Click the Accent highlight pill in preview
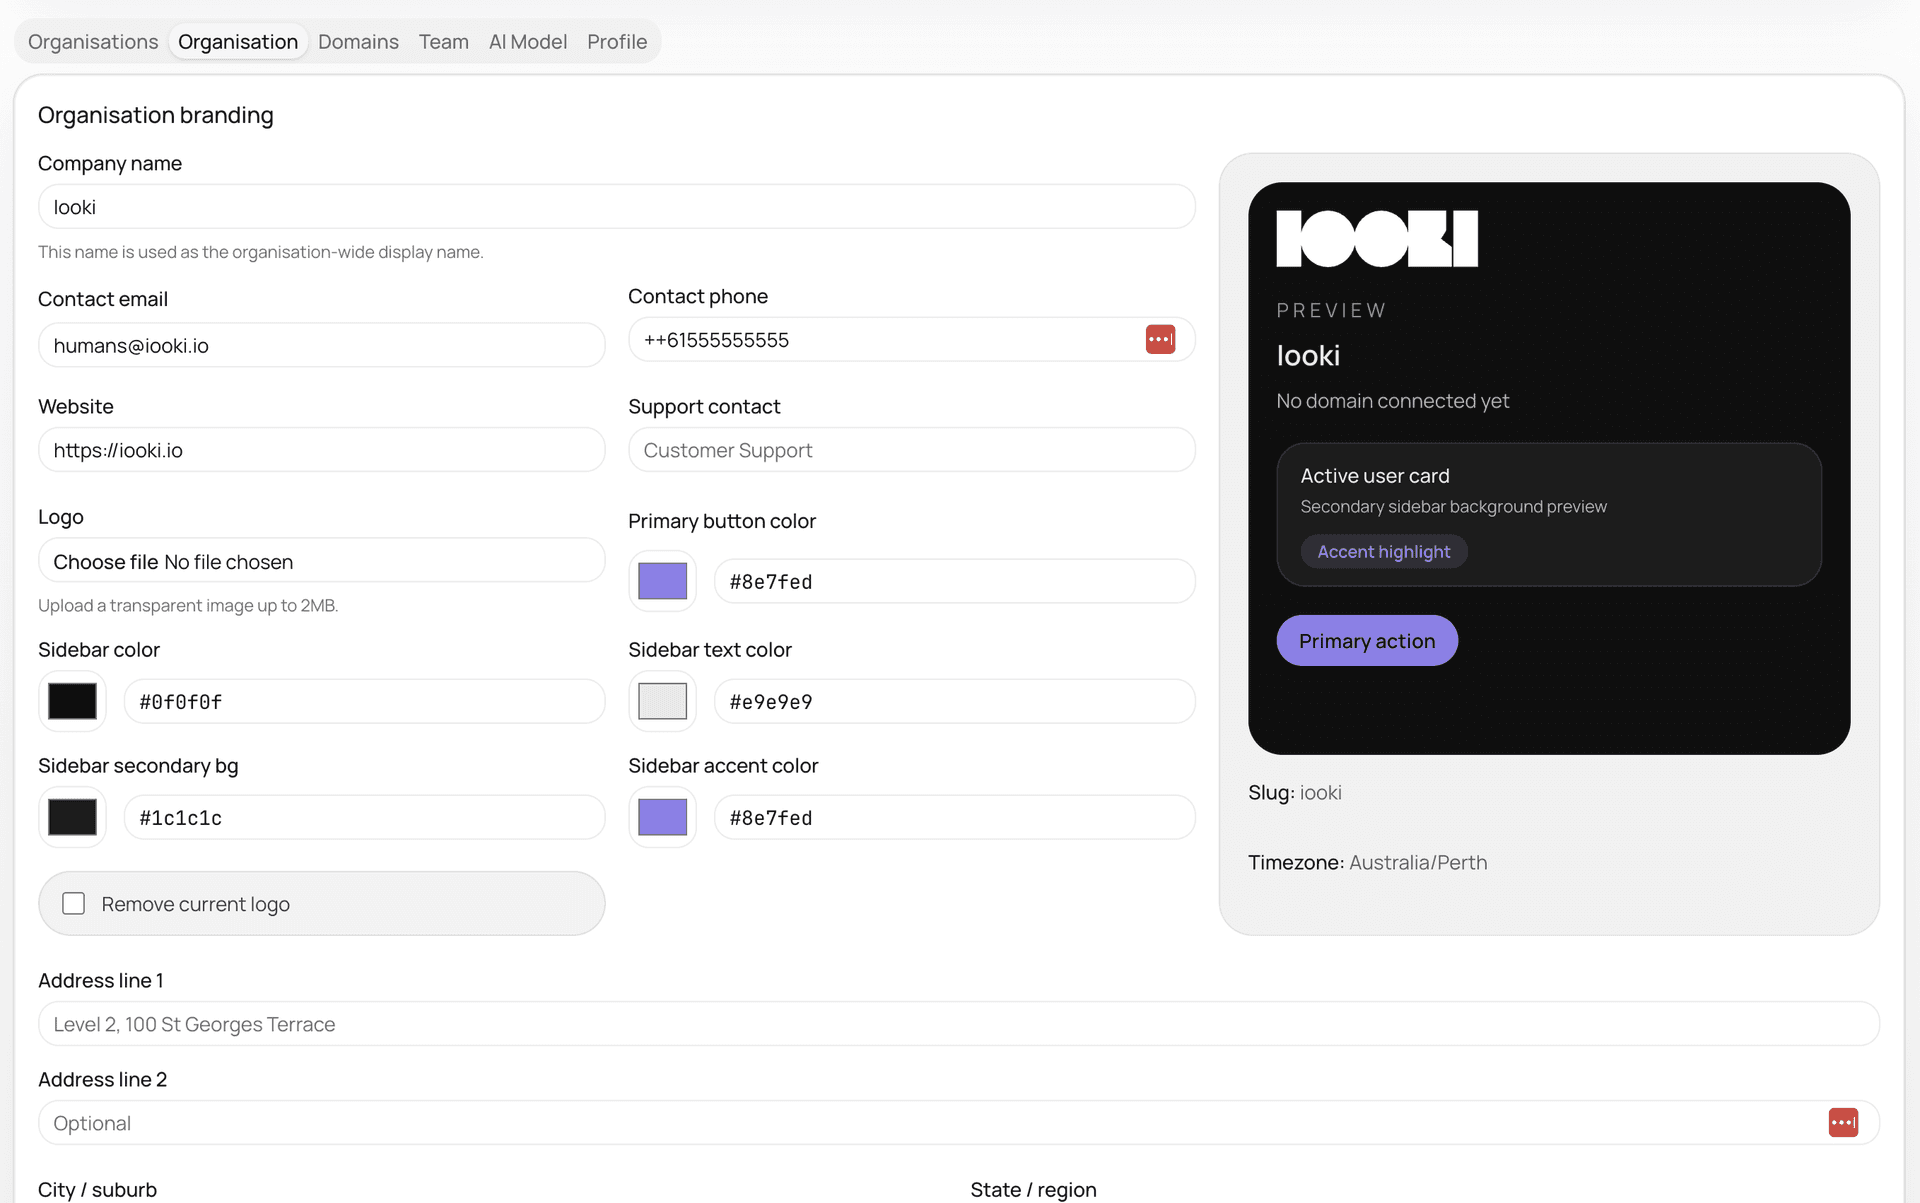The width and height of the screenshot is (1920, 1203). (1384, 552)
